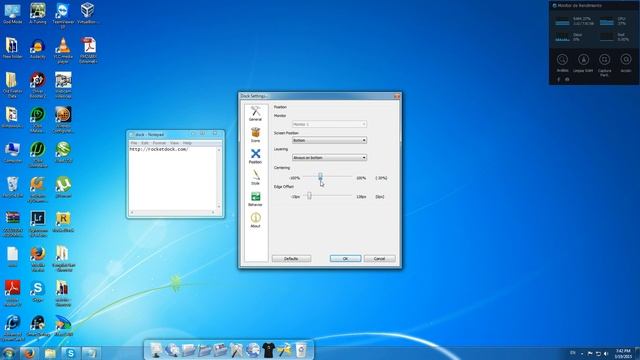The image size is (640, 360).
Task: Open the Behavior section in Dock Settings
Action: coord(256,198)
